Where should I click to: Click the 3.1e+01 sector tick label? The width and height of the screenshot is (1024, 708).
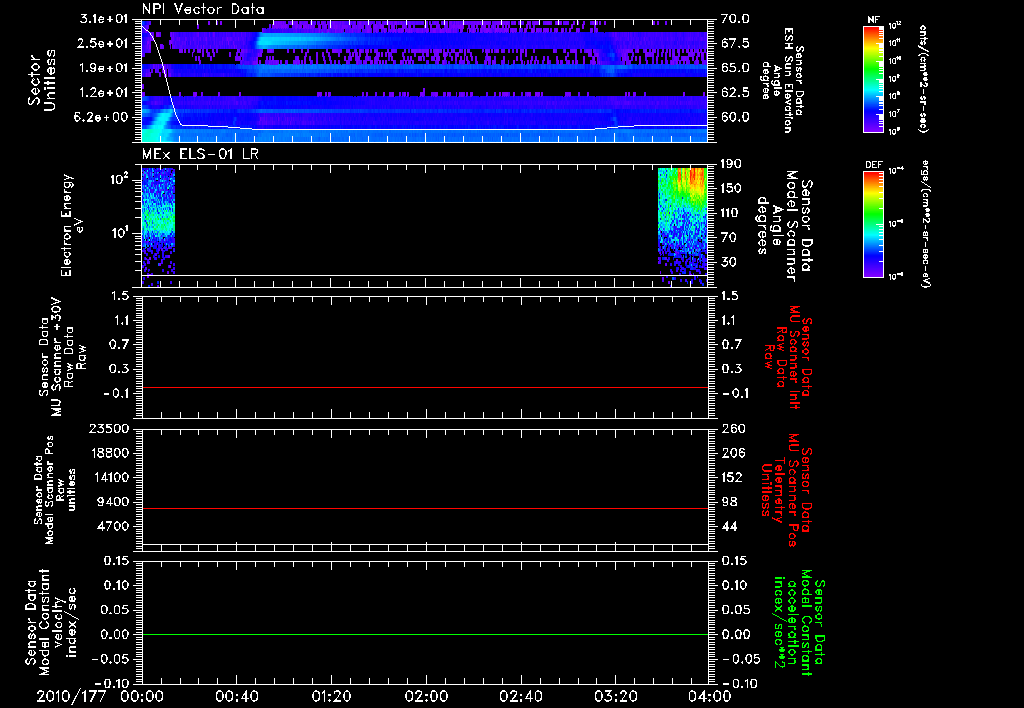click(104, 19)
